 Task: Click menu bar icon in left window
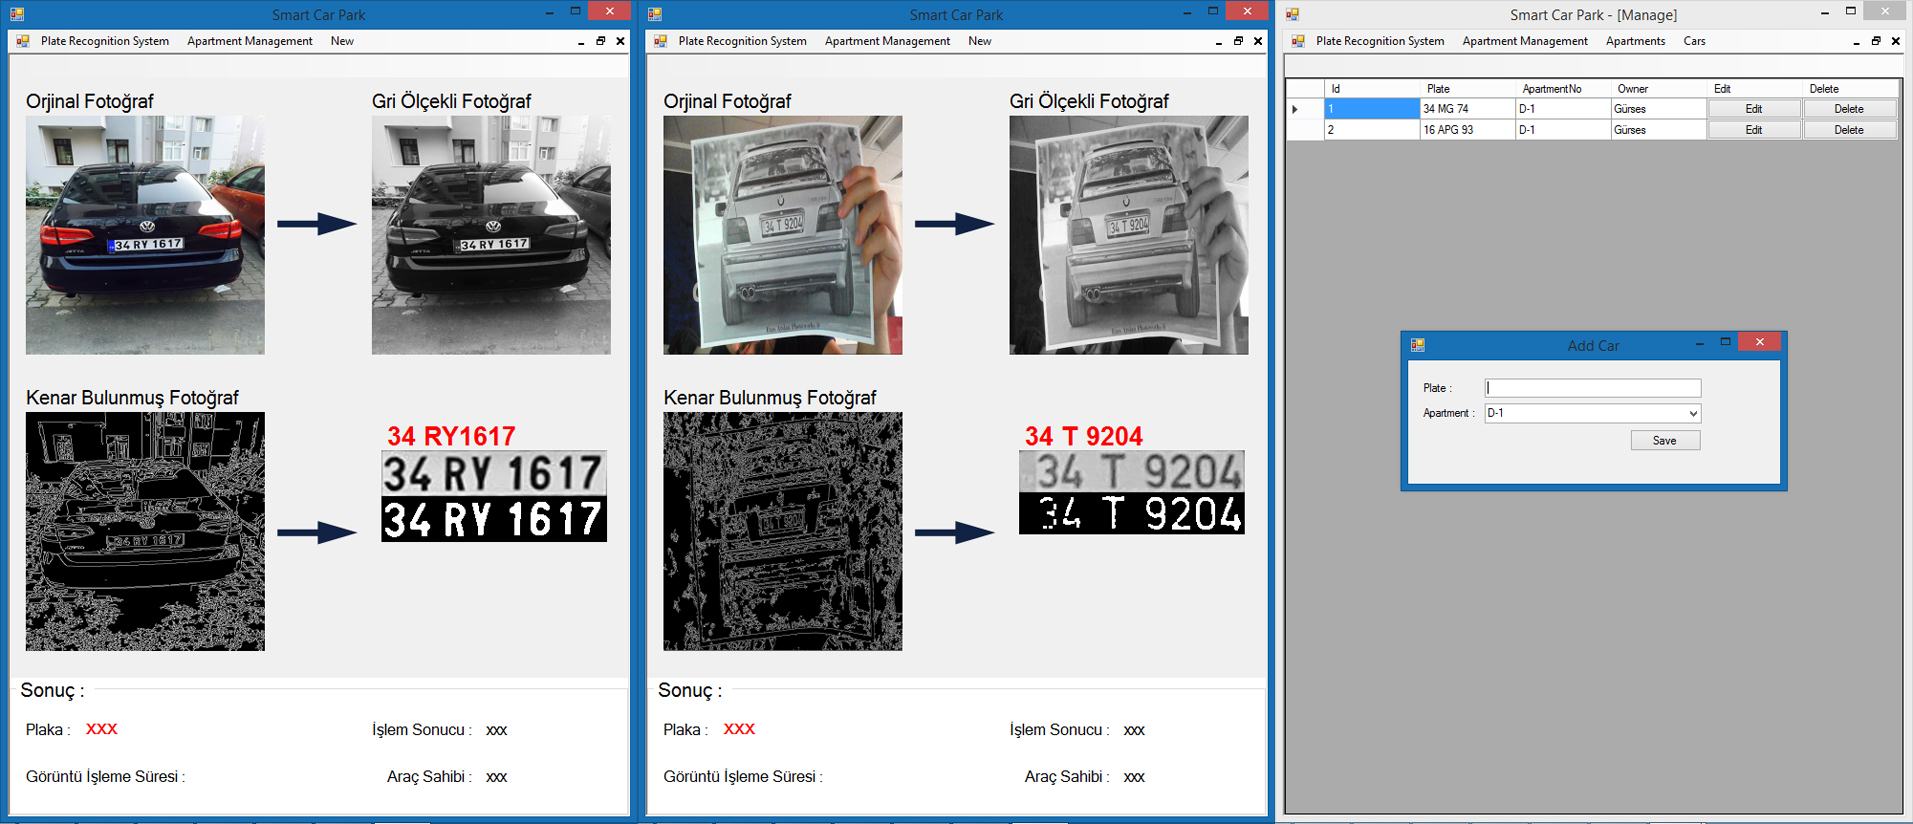click(x=23, y=41)
